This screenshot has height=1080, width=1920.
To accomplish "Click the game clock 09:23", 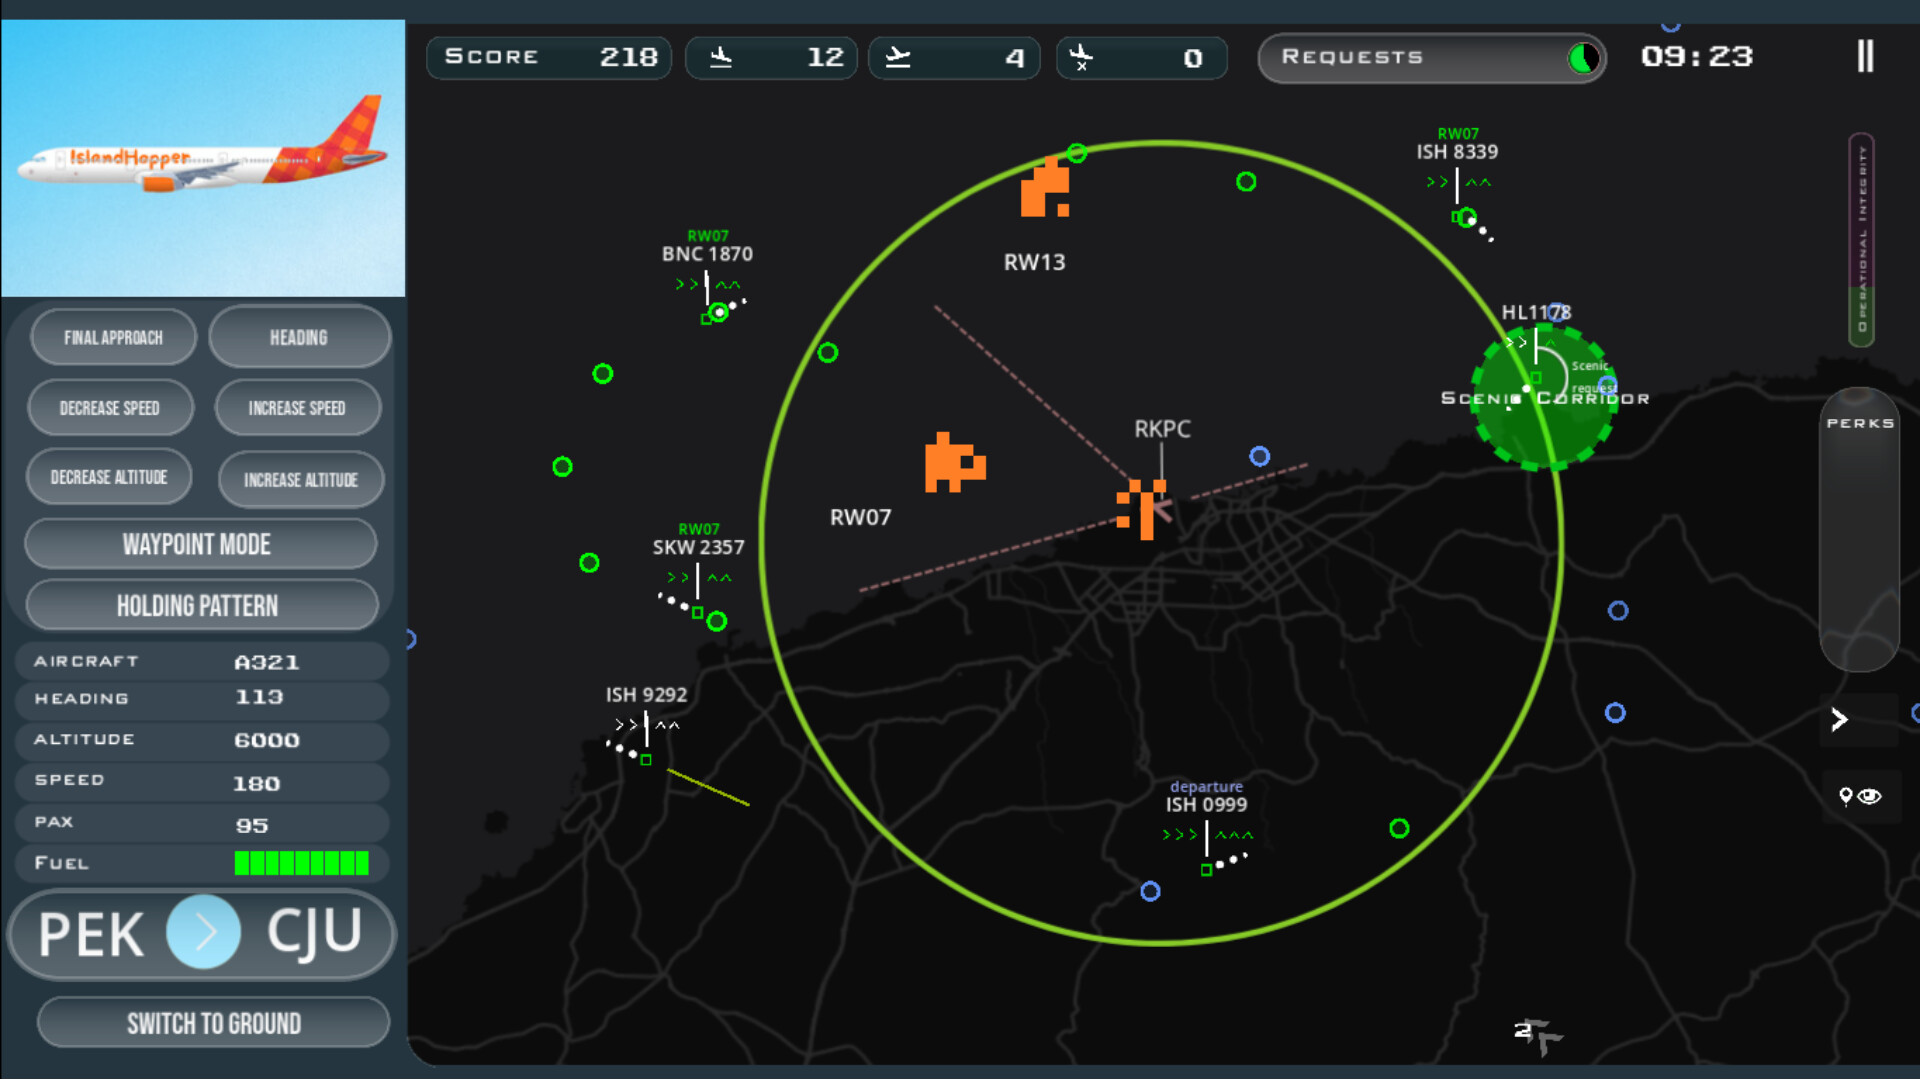I will point(1697,56).
